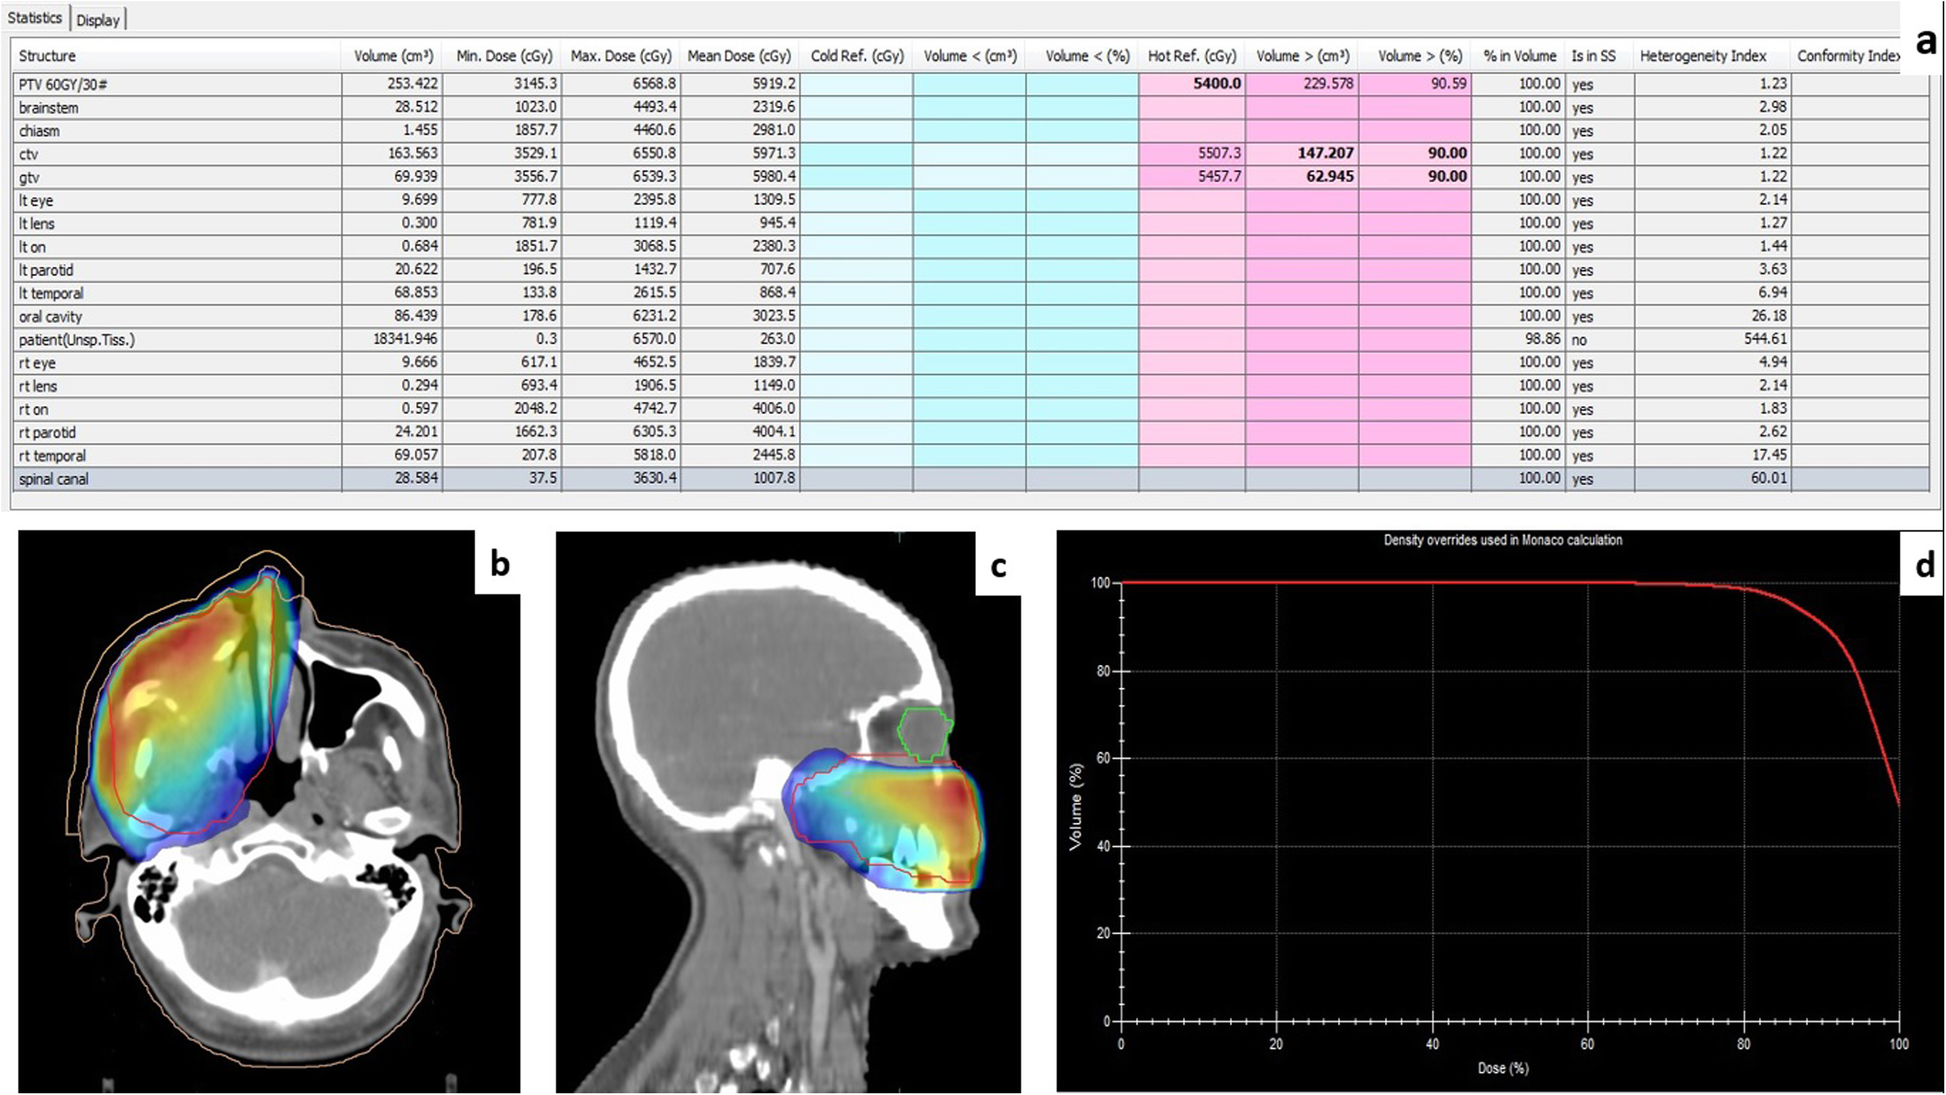The width and height of the screenshot is (1946, 1095).
Task: Click the Is in SS column header
Action: click(x=1598, y=56)
